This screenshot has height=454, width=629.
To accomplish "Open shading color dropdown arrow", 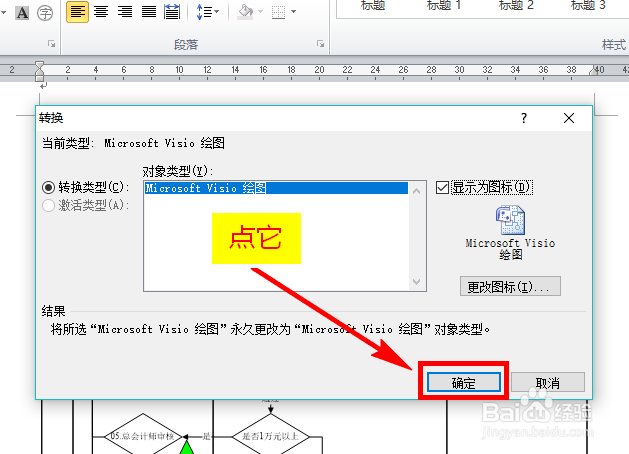I will tap(260, 12).
